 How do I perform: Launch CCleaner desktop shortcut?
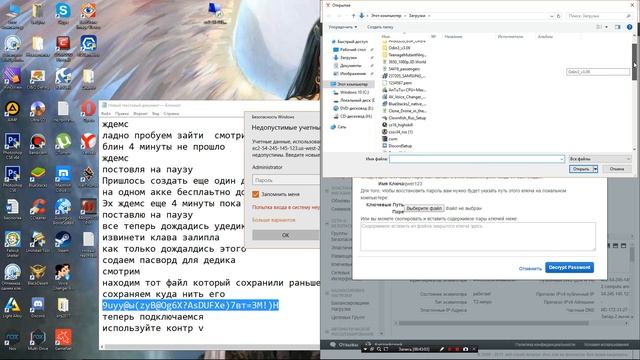tap(38, 209)
